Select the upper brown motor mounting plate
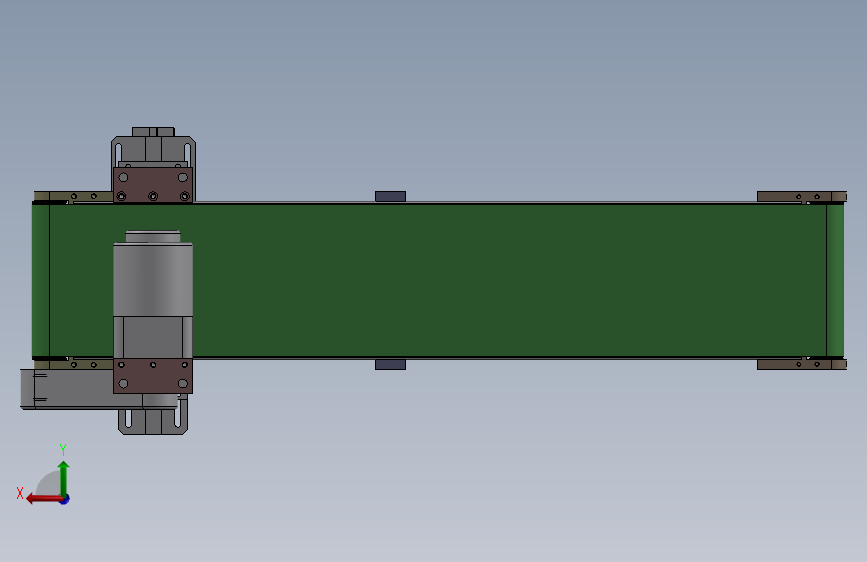This screenshot has height=562, width=867. click(153, 185)
